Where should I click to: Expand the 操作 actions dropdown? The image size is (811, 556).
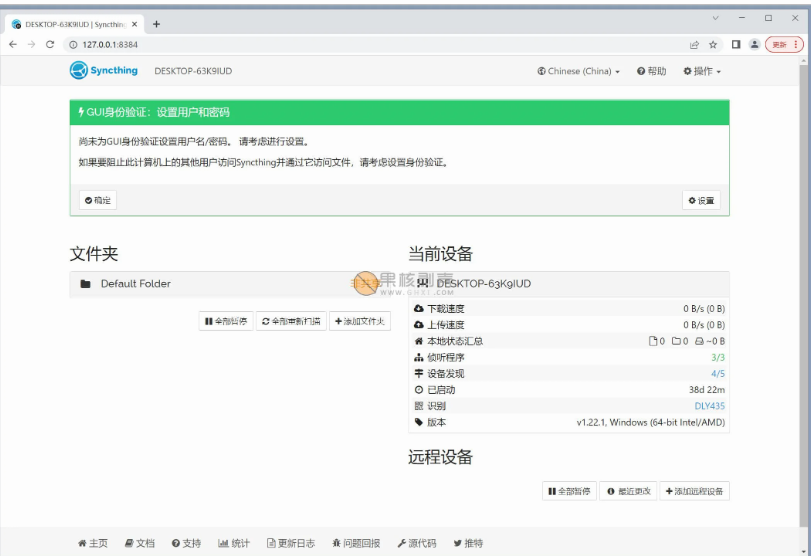[702, 71]
